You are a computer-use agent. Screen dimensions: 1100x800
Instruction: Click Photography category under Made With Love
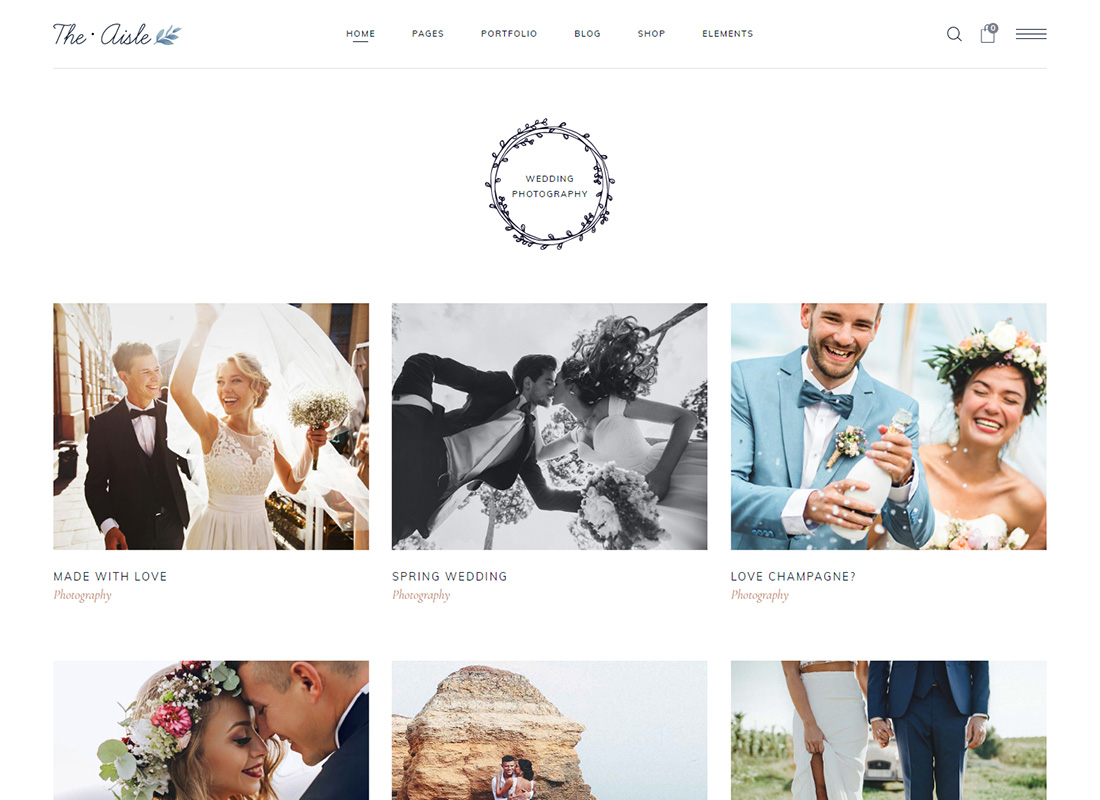[82, 595]
